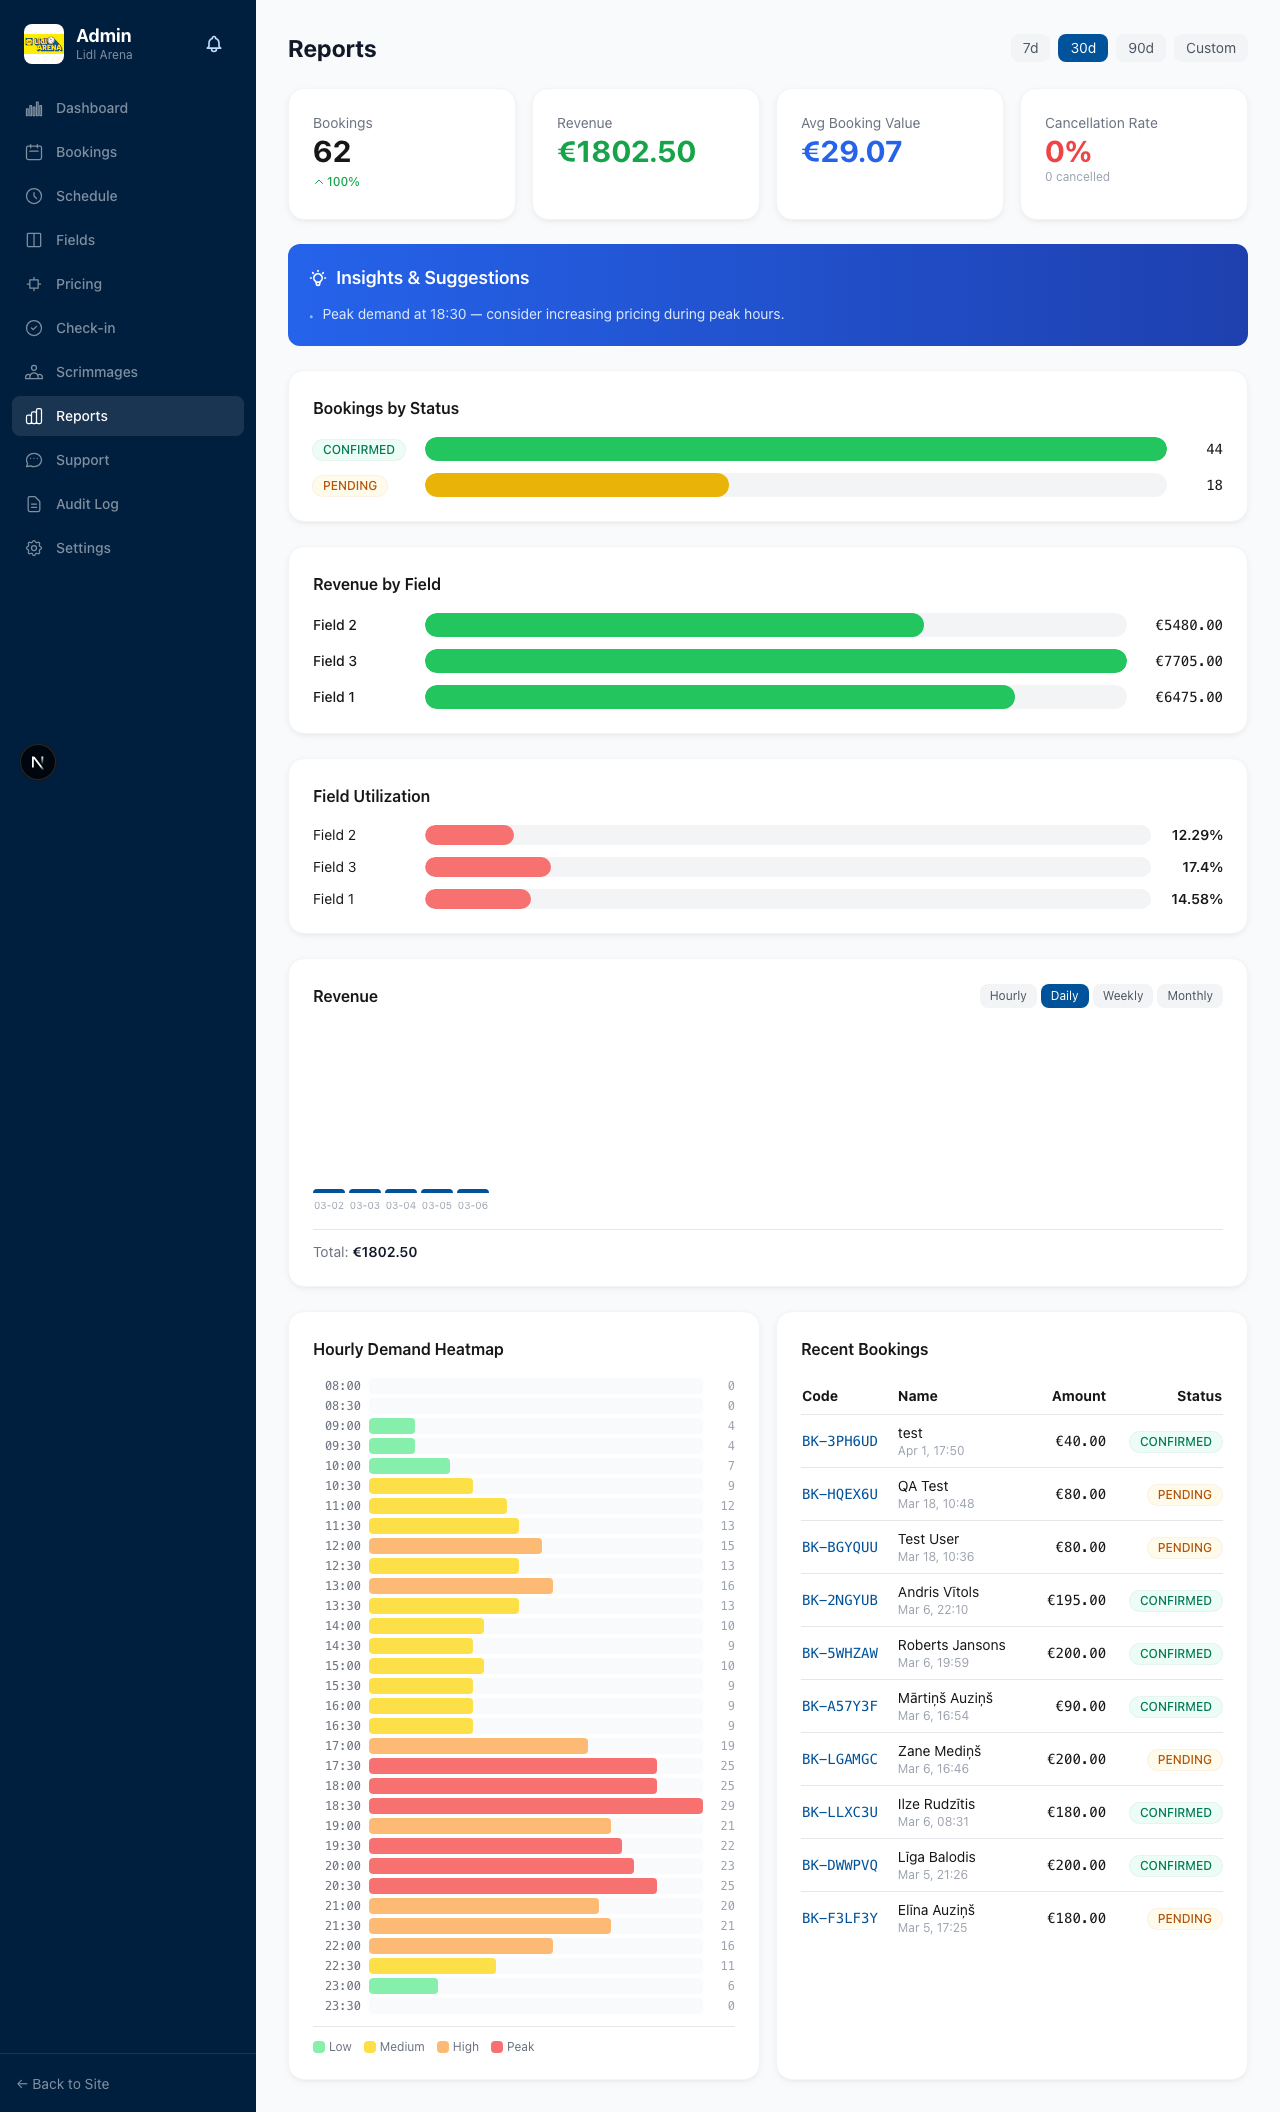Open booking BK-3PH6UD
This screenshot has height=2112, width=1280.
(839, 1441)
